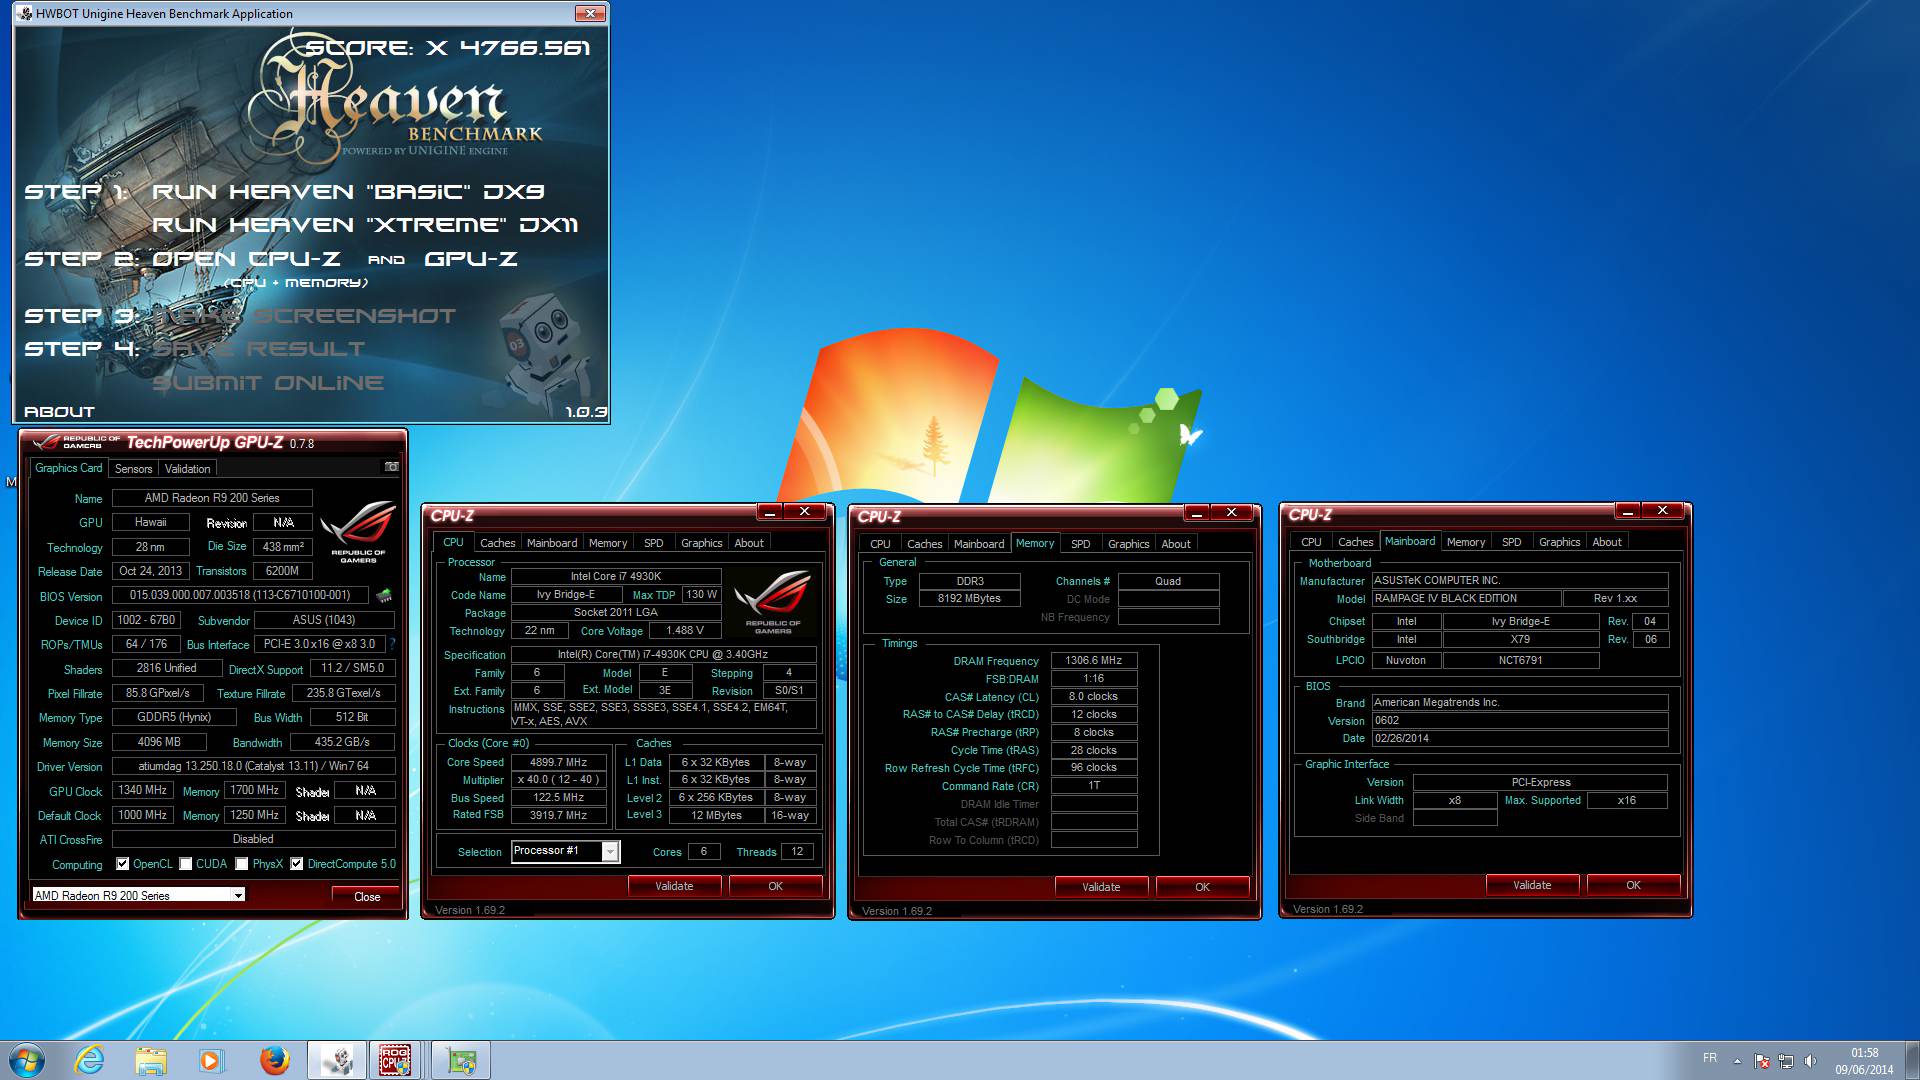Click the Driver Version field atiumdag 13.250.18.0
1920x1080 pixels.
253,767
